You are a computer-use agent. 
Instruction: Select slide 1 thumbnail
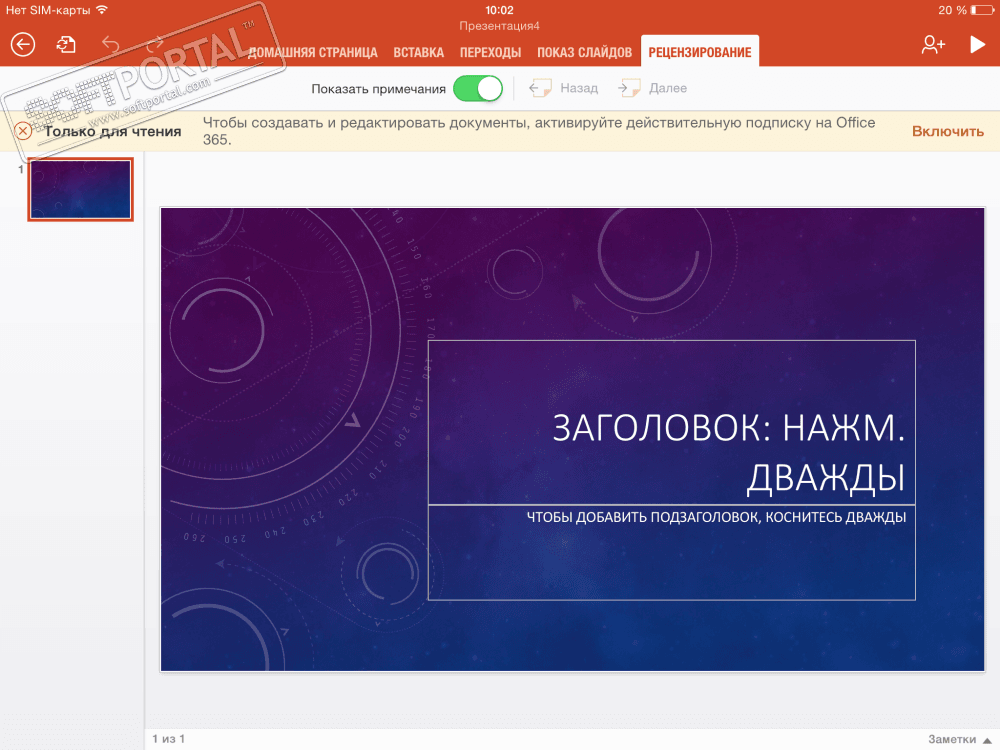point(80,189)
